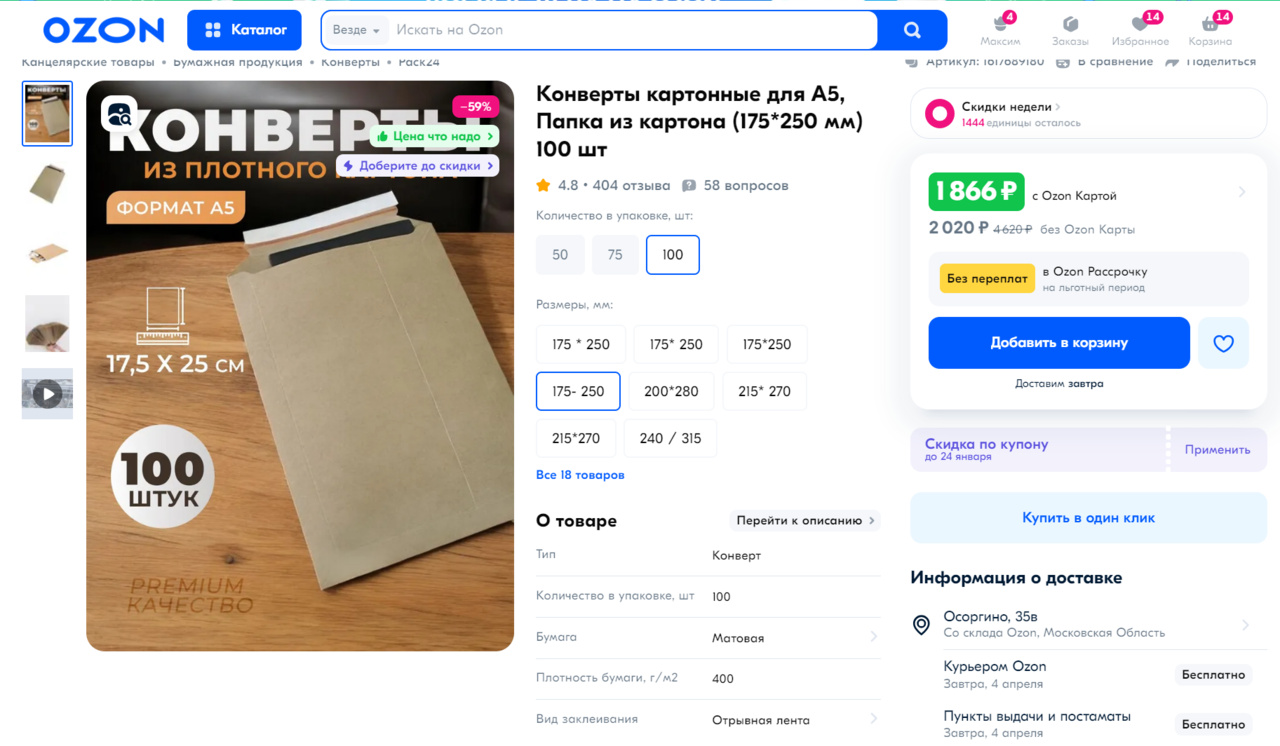This screenshot has height=746, width=1280.
Task: Click the Искать на Ozon search field
Action: click(630, 30)
